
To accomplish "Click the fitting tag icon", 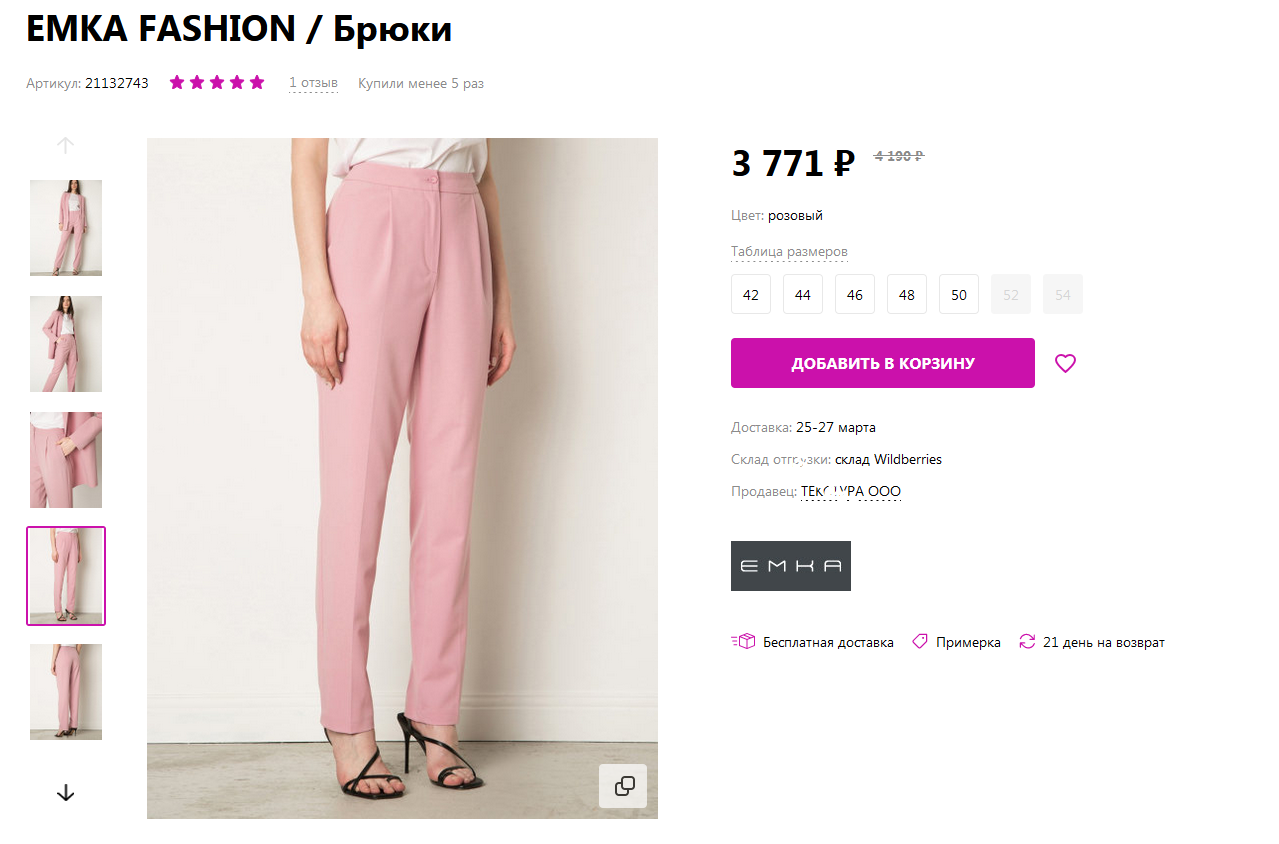I will point(920,642).
